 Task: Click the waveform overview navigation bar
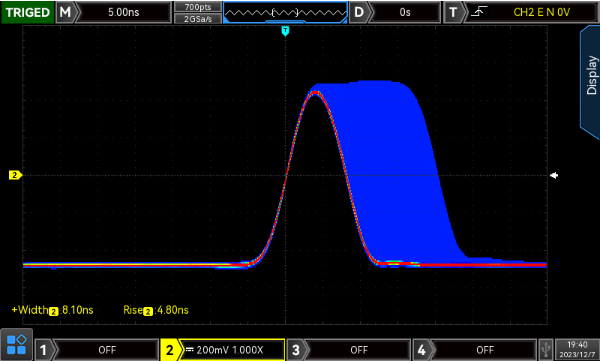[x=285, y=13]
